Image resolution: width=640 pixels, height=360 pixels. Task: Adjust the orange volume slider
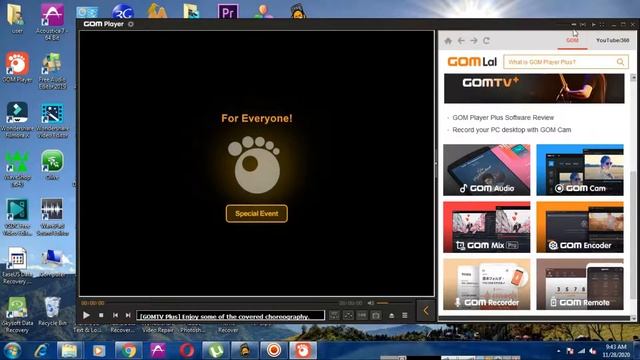point(382,303)
